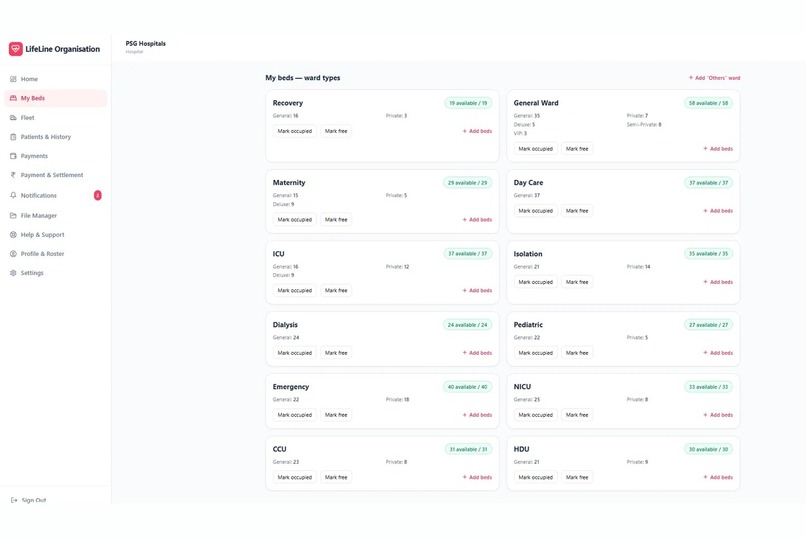The width and height of the screenshot is (806, 538).
Task: Click the Profile & Roster user icon
Action: [13, 253]
